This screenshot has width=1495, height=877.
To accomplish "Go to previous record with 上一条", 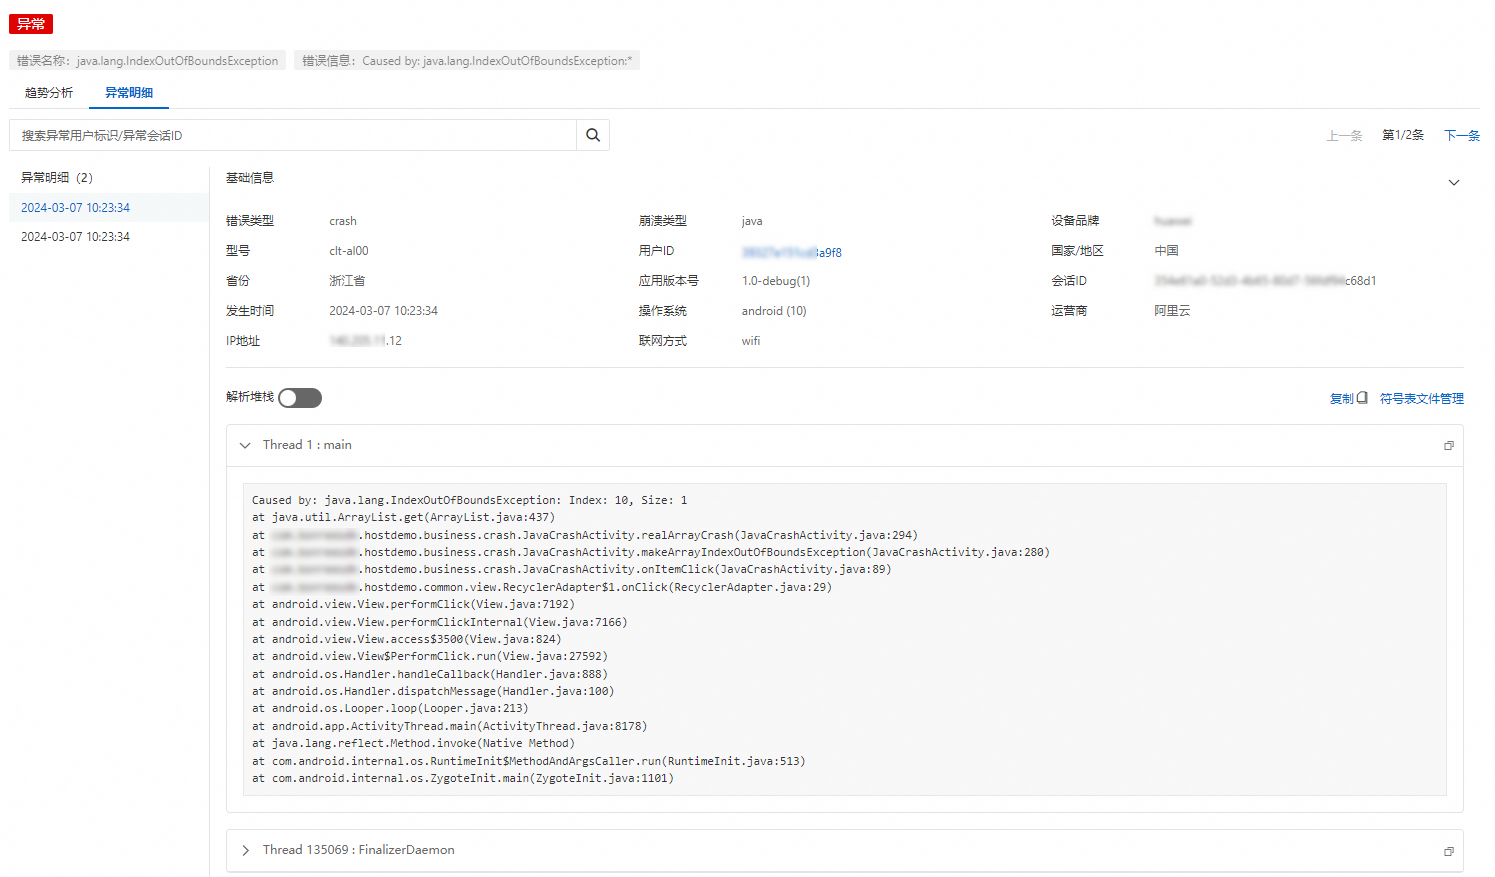I will (x=1344, y=136).
